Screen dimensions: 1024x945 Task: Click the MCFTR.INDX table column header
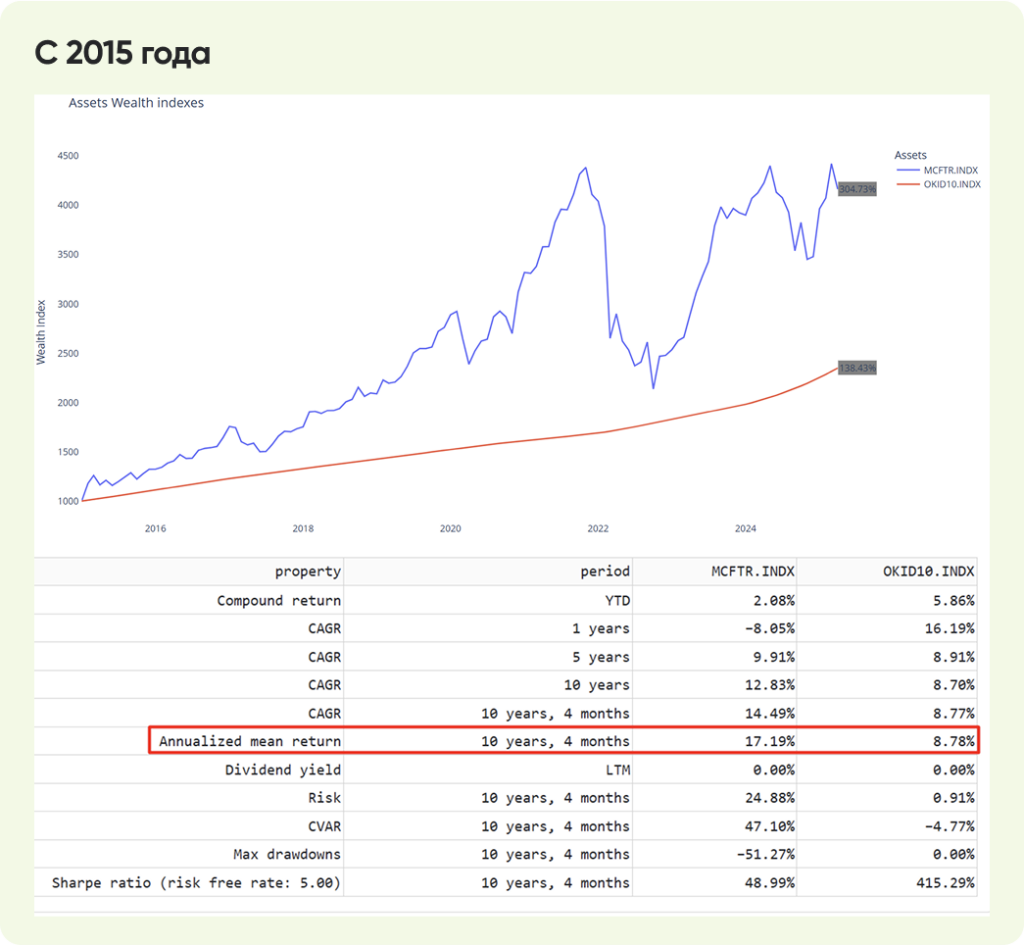point(753,571)
